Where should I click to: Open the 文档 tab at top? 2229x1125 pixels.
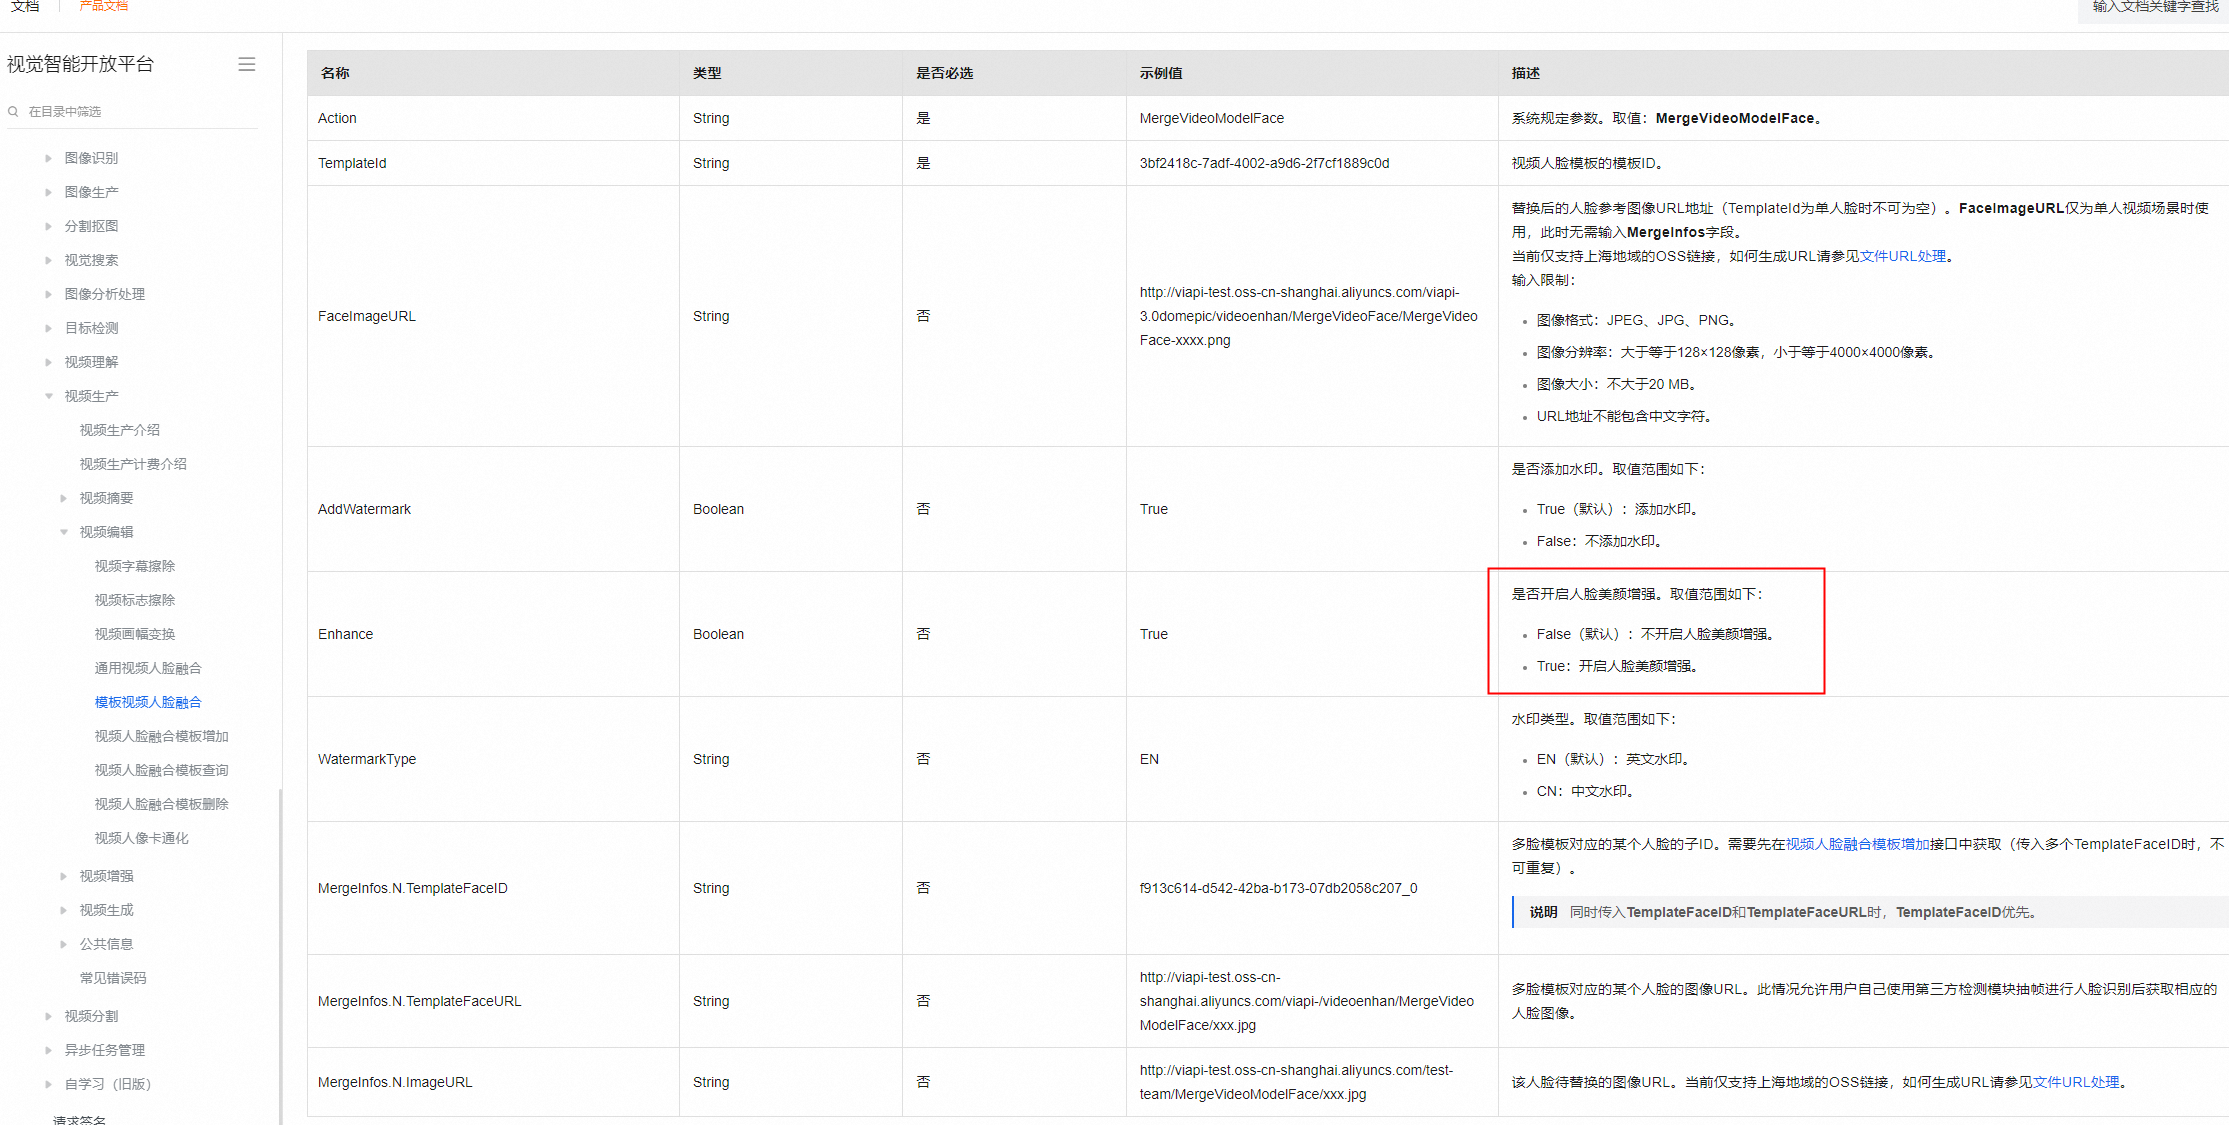point(25,6)
